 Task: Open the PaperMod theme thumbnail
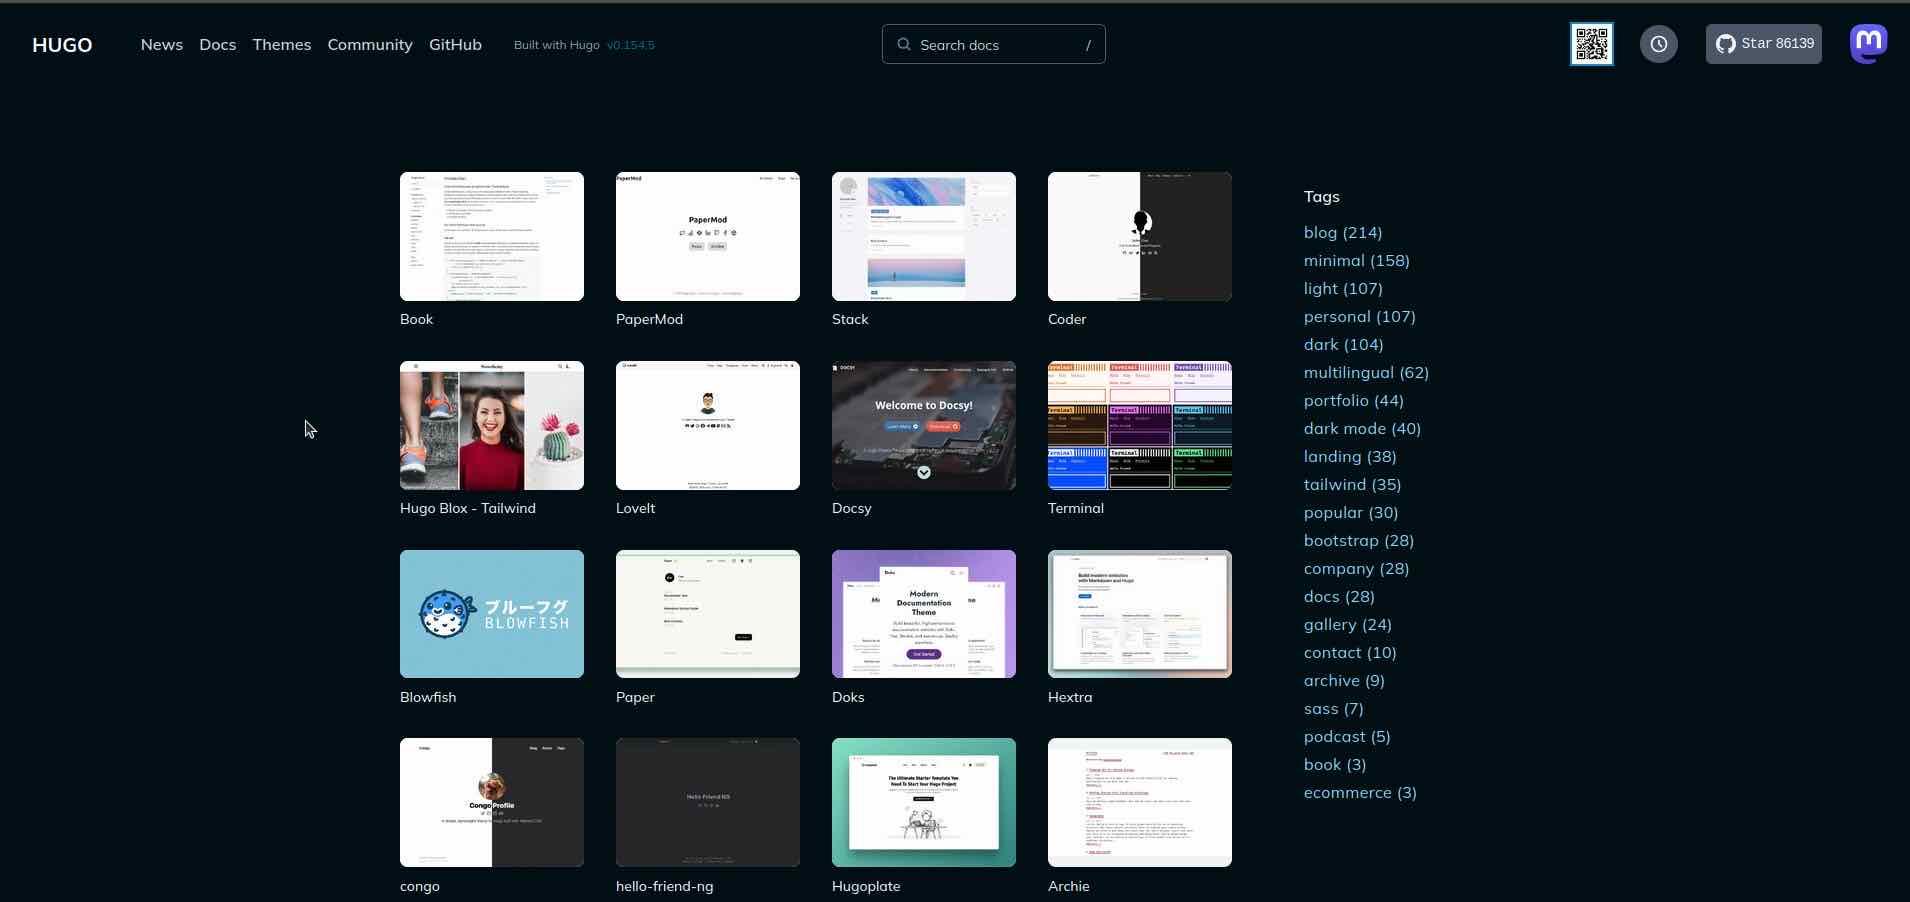(x=708, y=236)
